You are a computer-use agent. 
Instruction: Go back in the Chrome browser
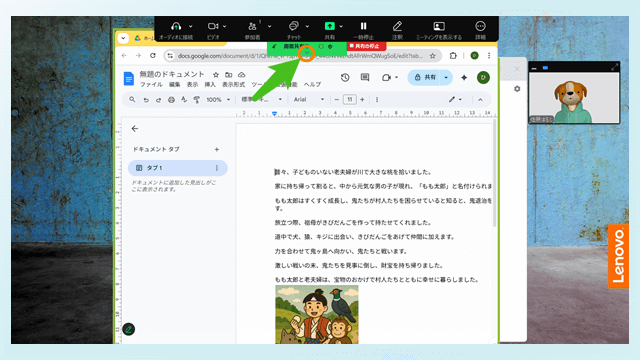point(124,56)
